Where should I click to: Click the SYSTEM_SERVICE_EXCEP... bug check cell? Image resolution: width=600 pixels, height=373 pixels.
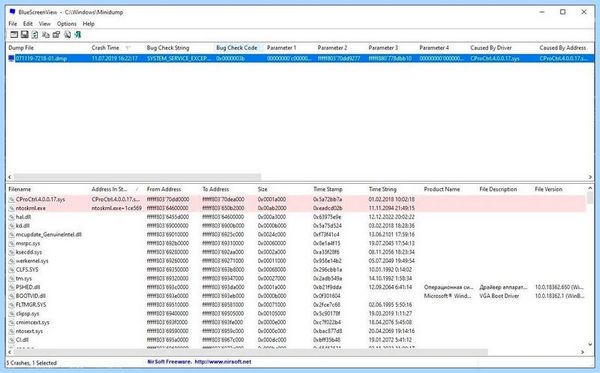[179, 59]
